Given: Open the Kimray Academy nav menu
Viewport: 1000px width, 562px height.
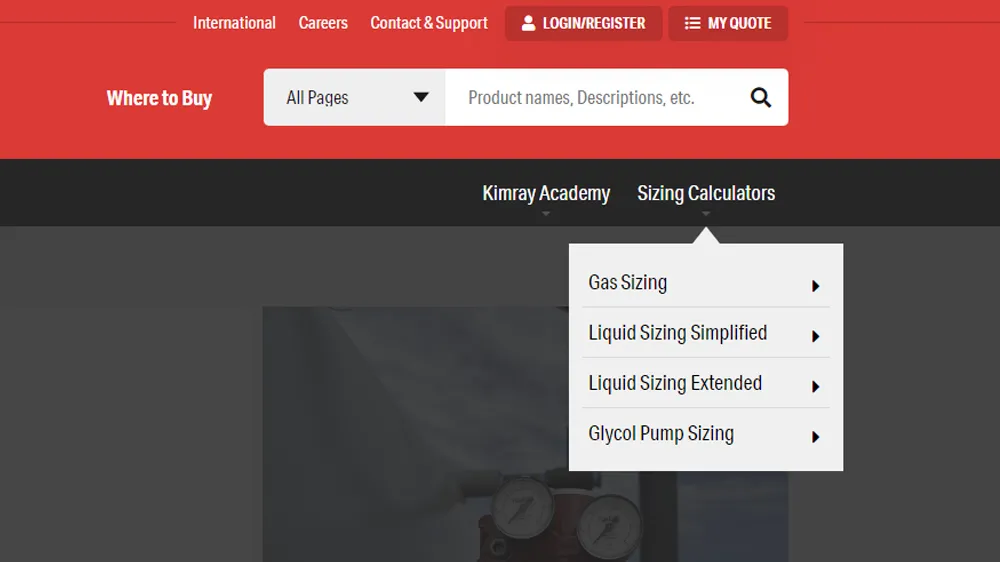Looking at the screenshot, I should click(546, 193).
